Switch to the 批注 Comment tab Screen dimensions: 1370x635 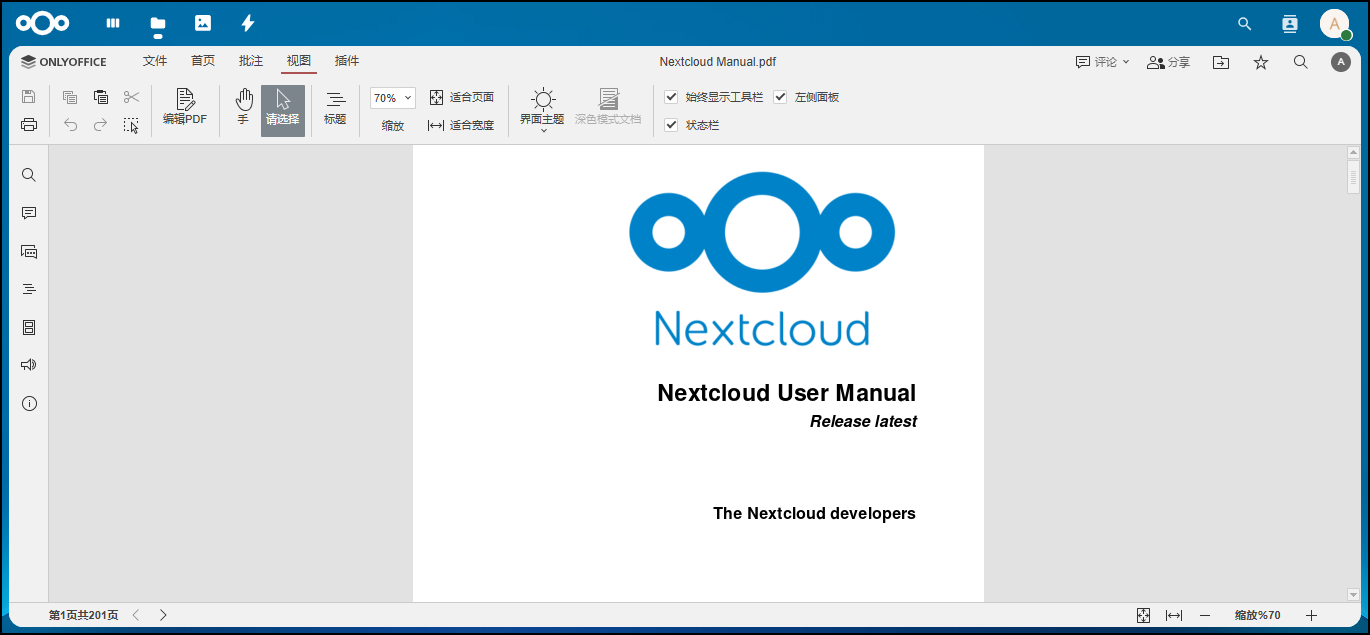pyautogui.click(x=251, y=61)
